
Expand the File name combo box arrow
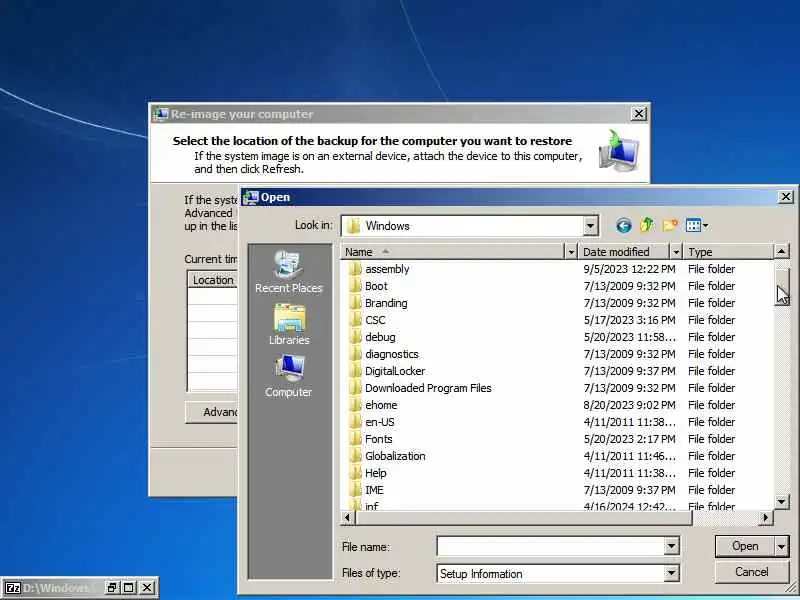(x=671, y=546)
